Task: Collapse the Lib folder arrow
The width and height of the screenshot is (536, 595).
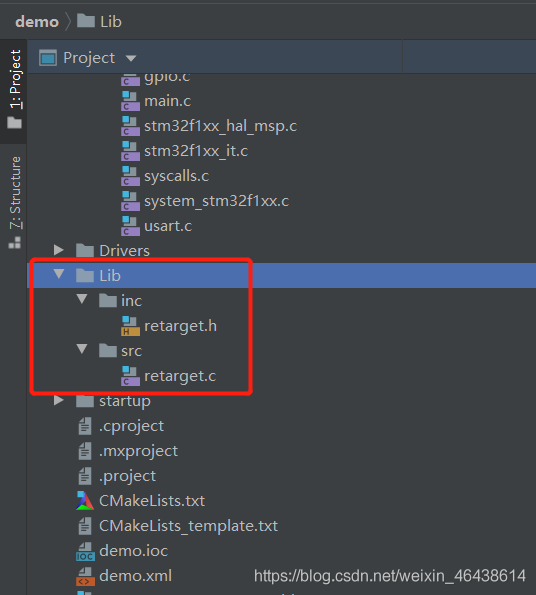Action: 59,274
